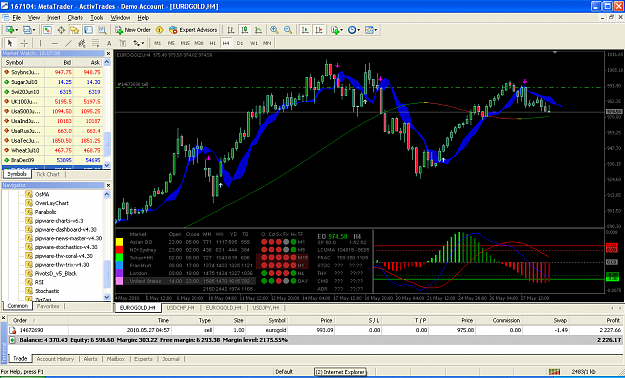Select the crosshair tool
The image size is (625, 378).
click(x=24, y=43)
